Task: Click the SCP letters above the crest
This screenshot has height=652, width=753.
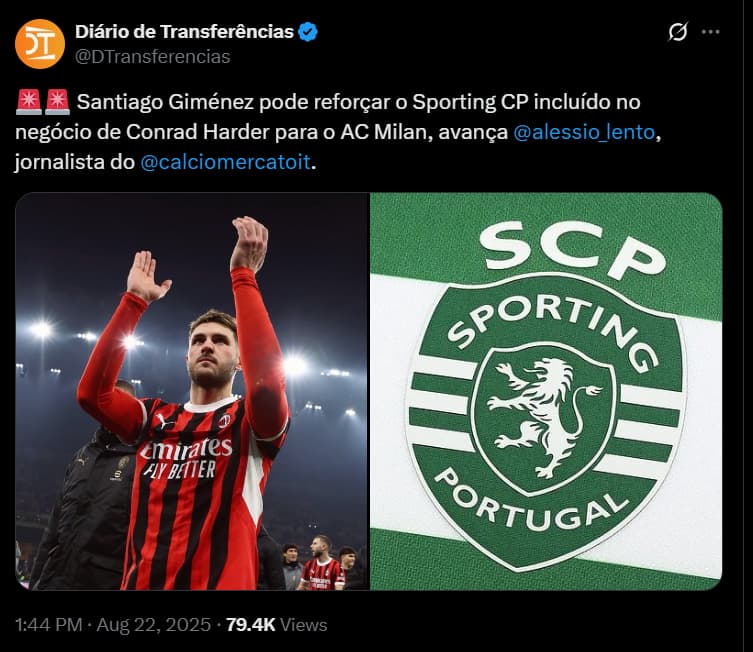Action: click(572, 250)
